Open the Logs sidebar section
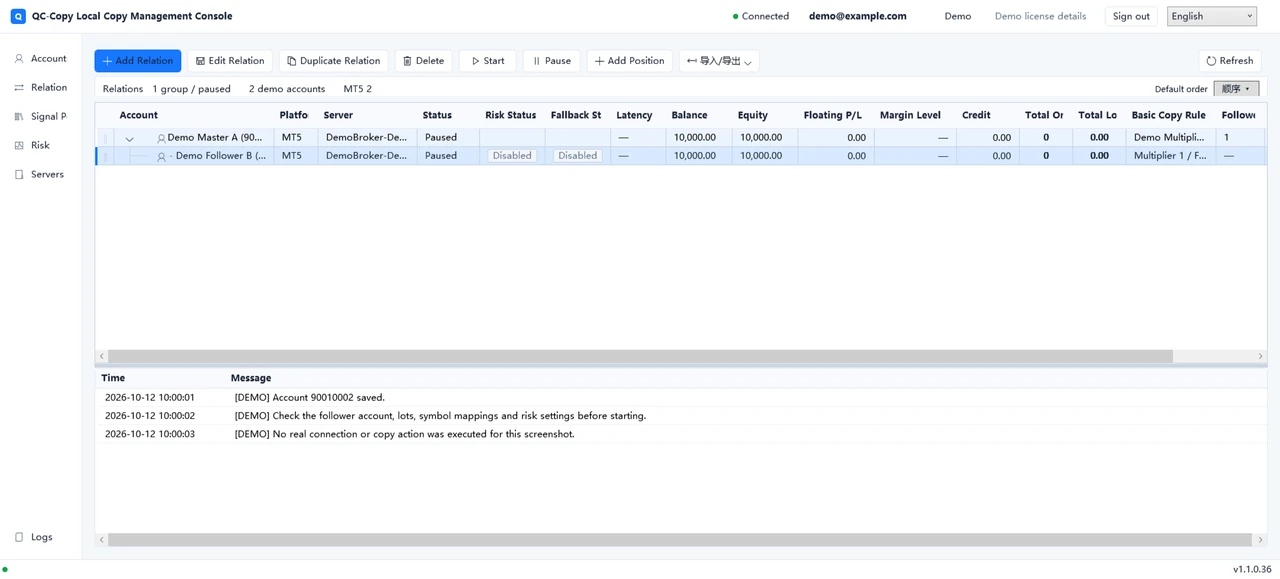The width and height of the screenshot is (1280, 579). 41,537
